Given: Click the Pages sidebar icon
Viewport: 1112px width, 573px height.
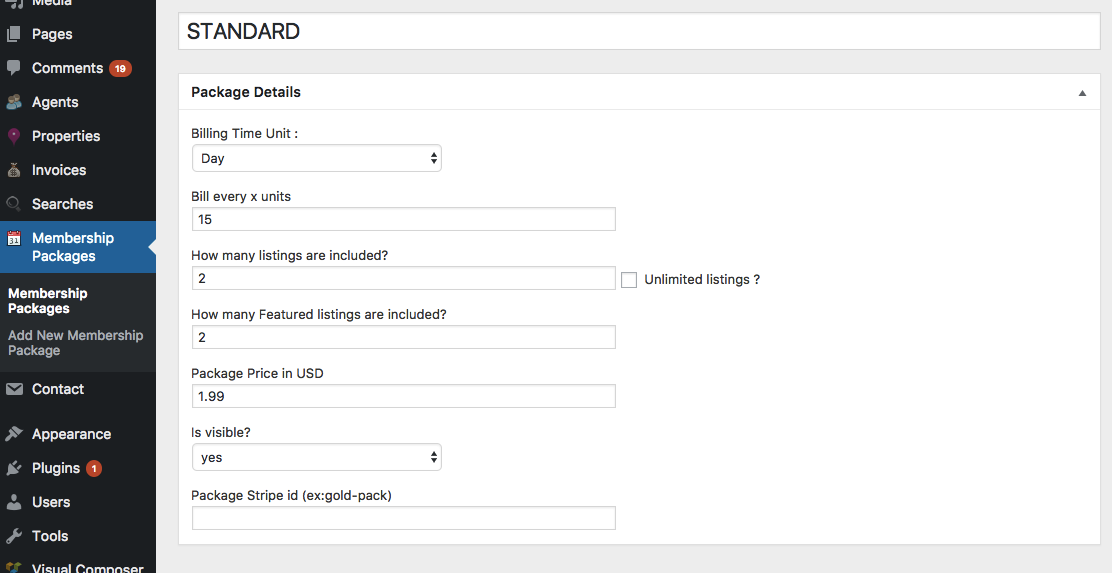Looking at the screenshot, I should [x=13, y=33].
